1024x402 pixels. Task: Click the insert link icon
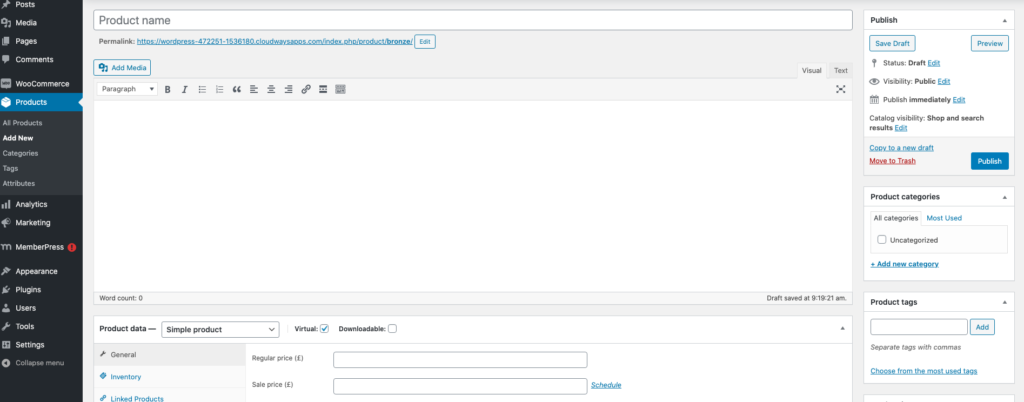(306, 89)
